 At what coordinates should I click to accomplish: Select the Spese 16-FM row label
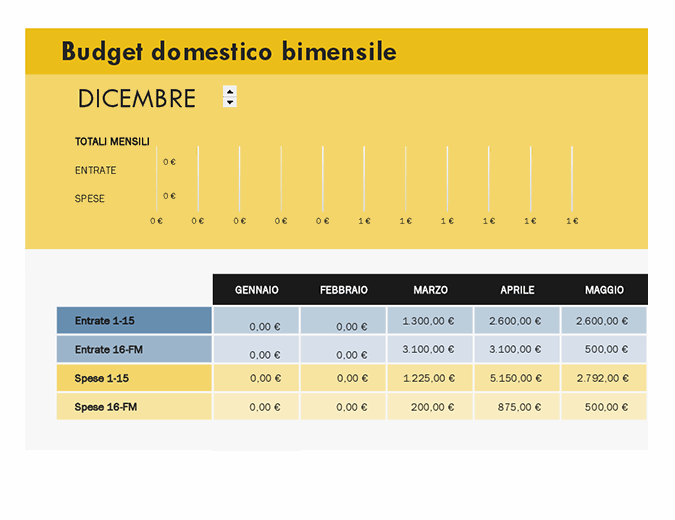tap(134, 407)
